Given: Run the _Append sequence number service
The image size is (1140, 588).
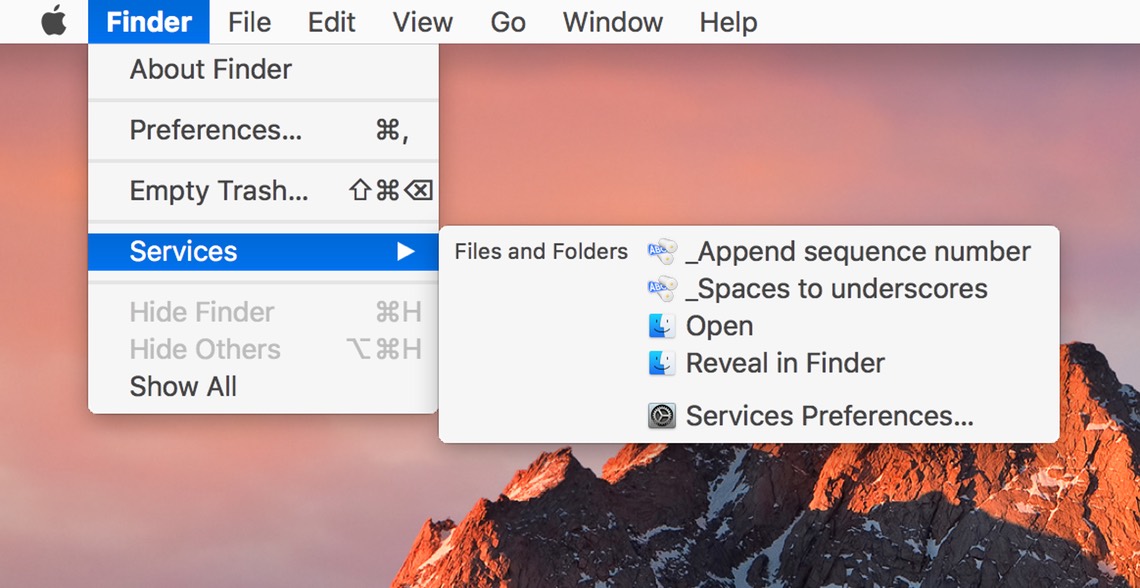Looking at the screenshot, I should (858, 251).
